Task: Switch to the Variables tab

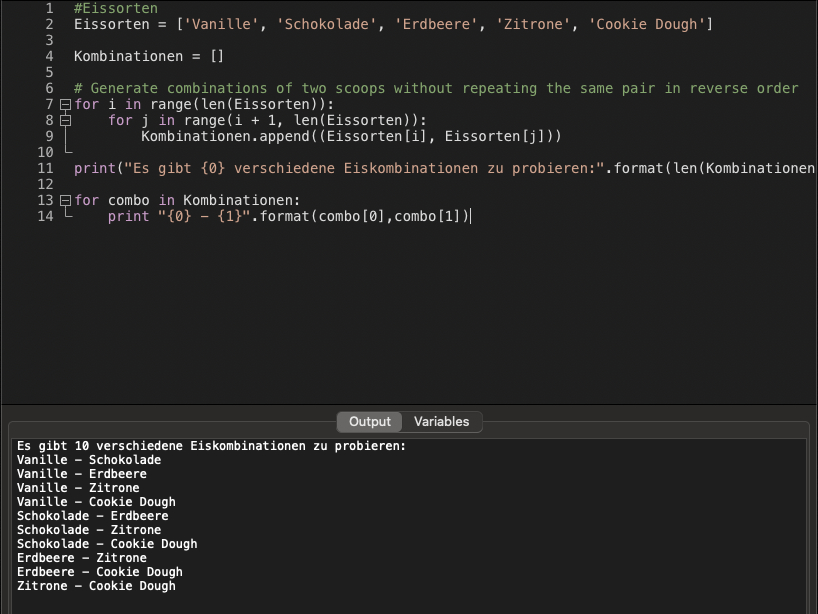Action: [x=442, y=421]
